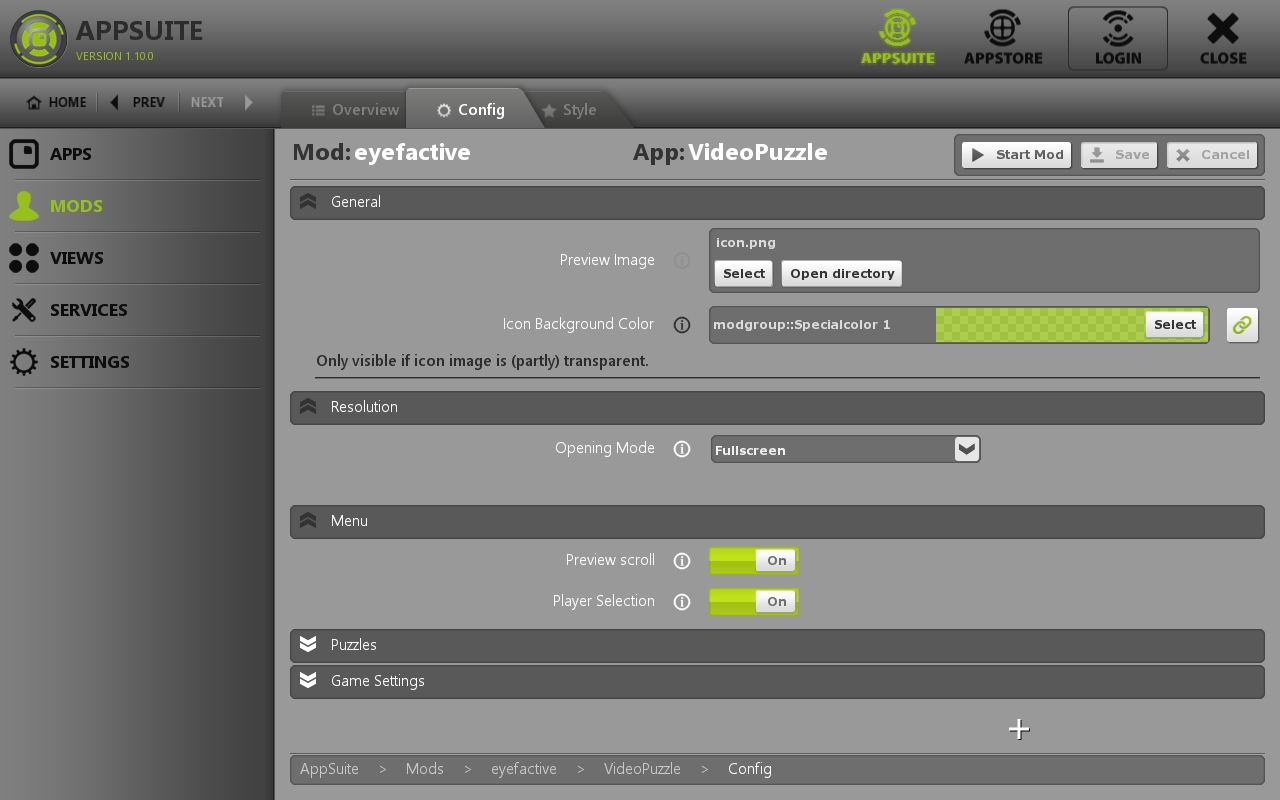The width and height of the screenshot is (1280, 800).
Task: Show info for Icon Background Color
Action: (x=682, y=325)
